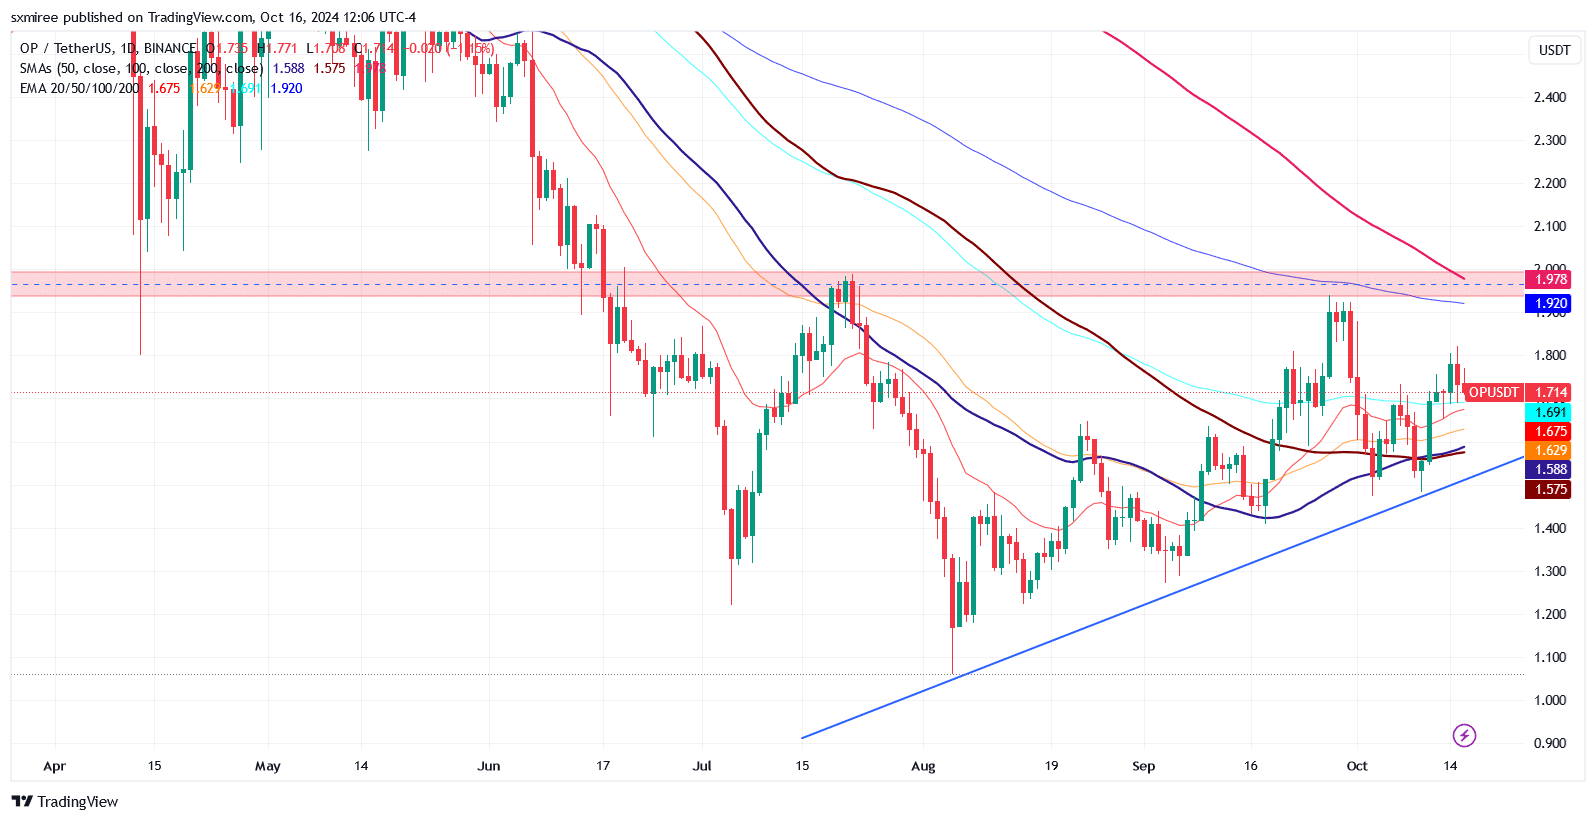Click the SMA 1.575 legend value
The width and height of the screenshot is (1596, 821).
tap(329, 68)
